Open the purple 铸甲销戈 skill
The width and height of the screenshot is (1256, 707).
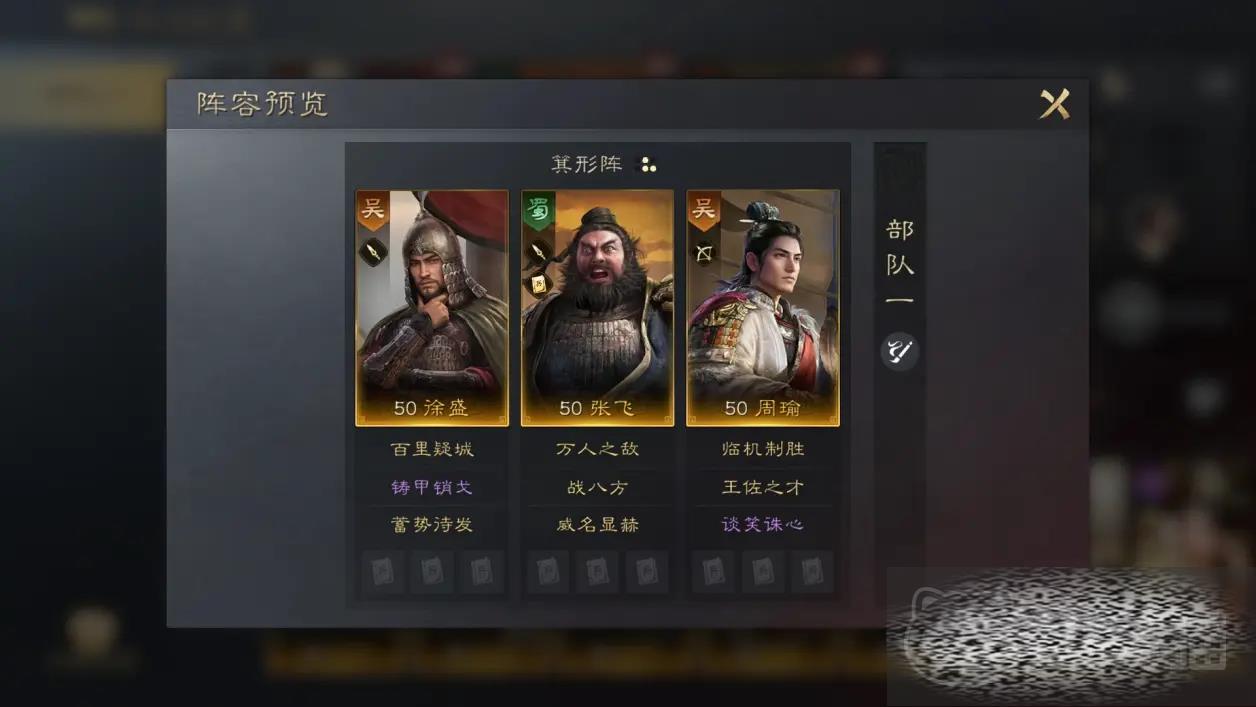pyautogui.click(x=432, y=487)
